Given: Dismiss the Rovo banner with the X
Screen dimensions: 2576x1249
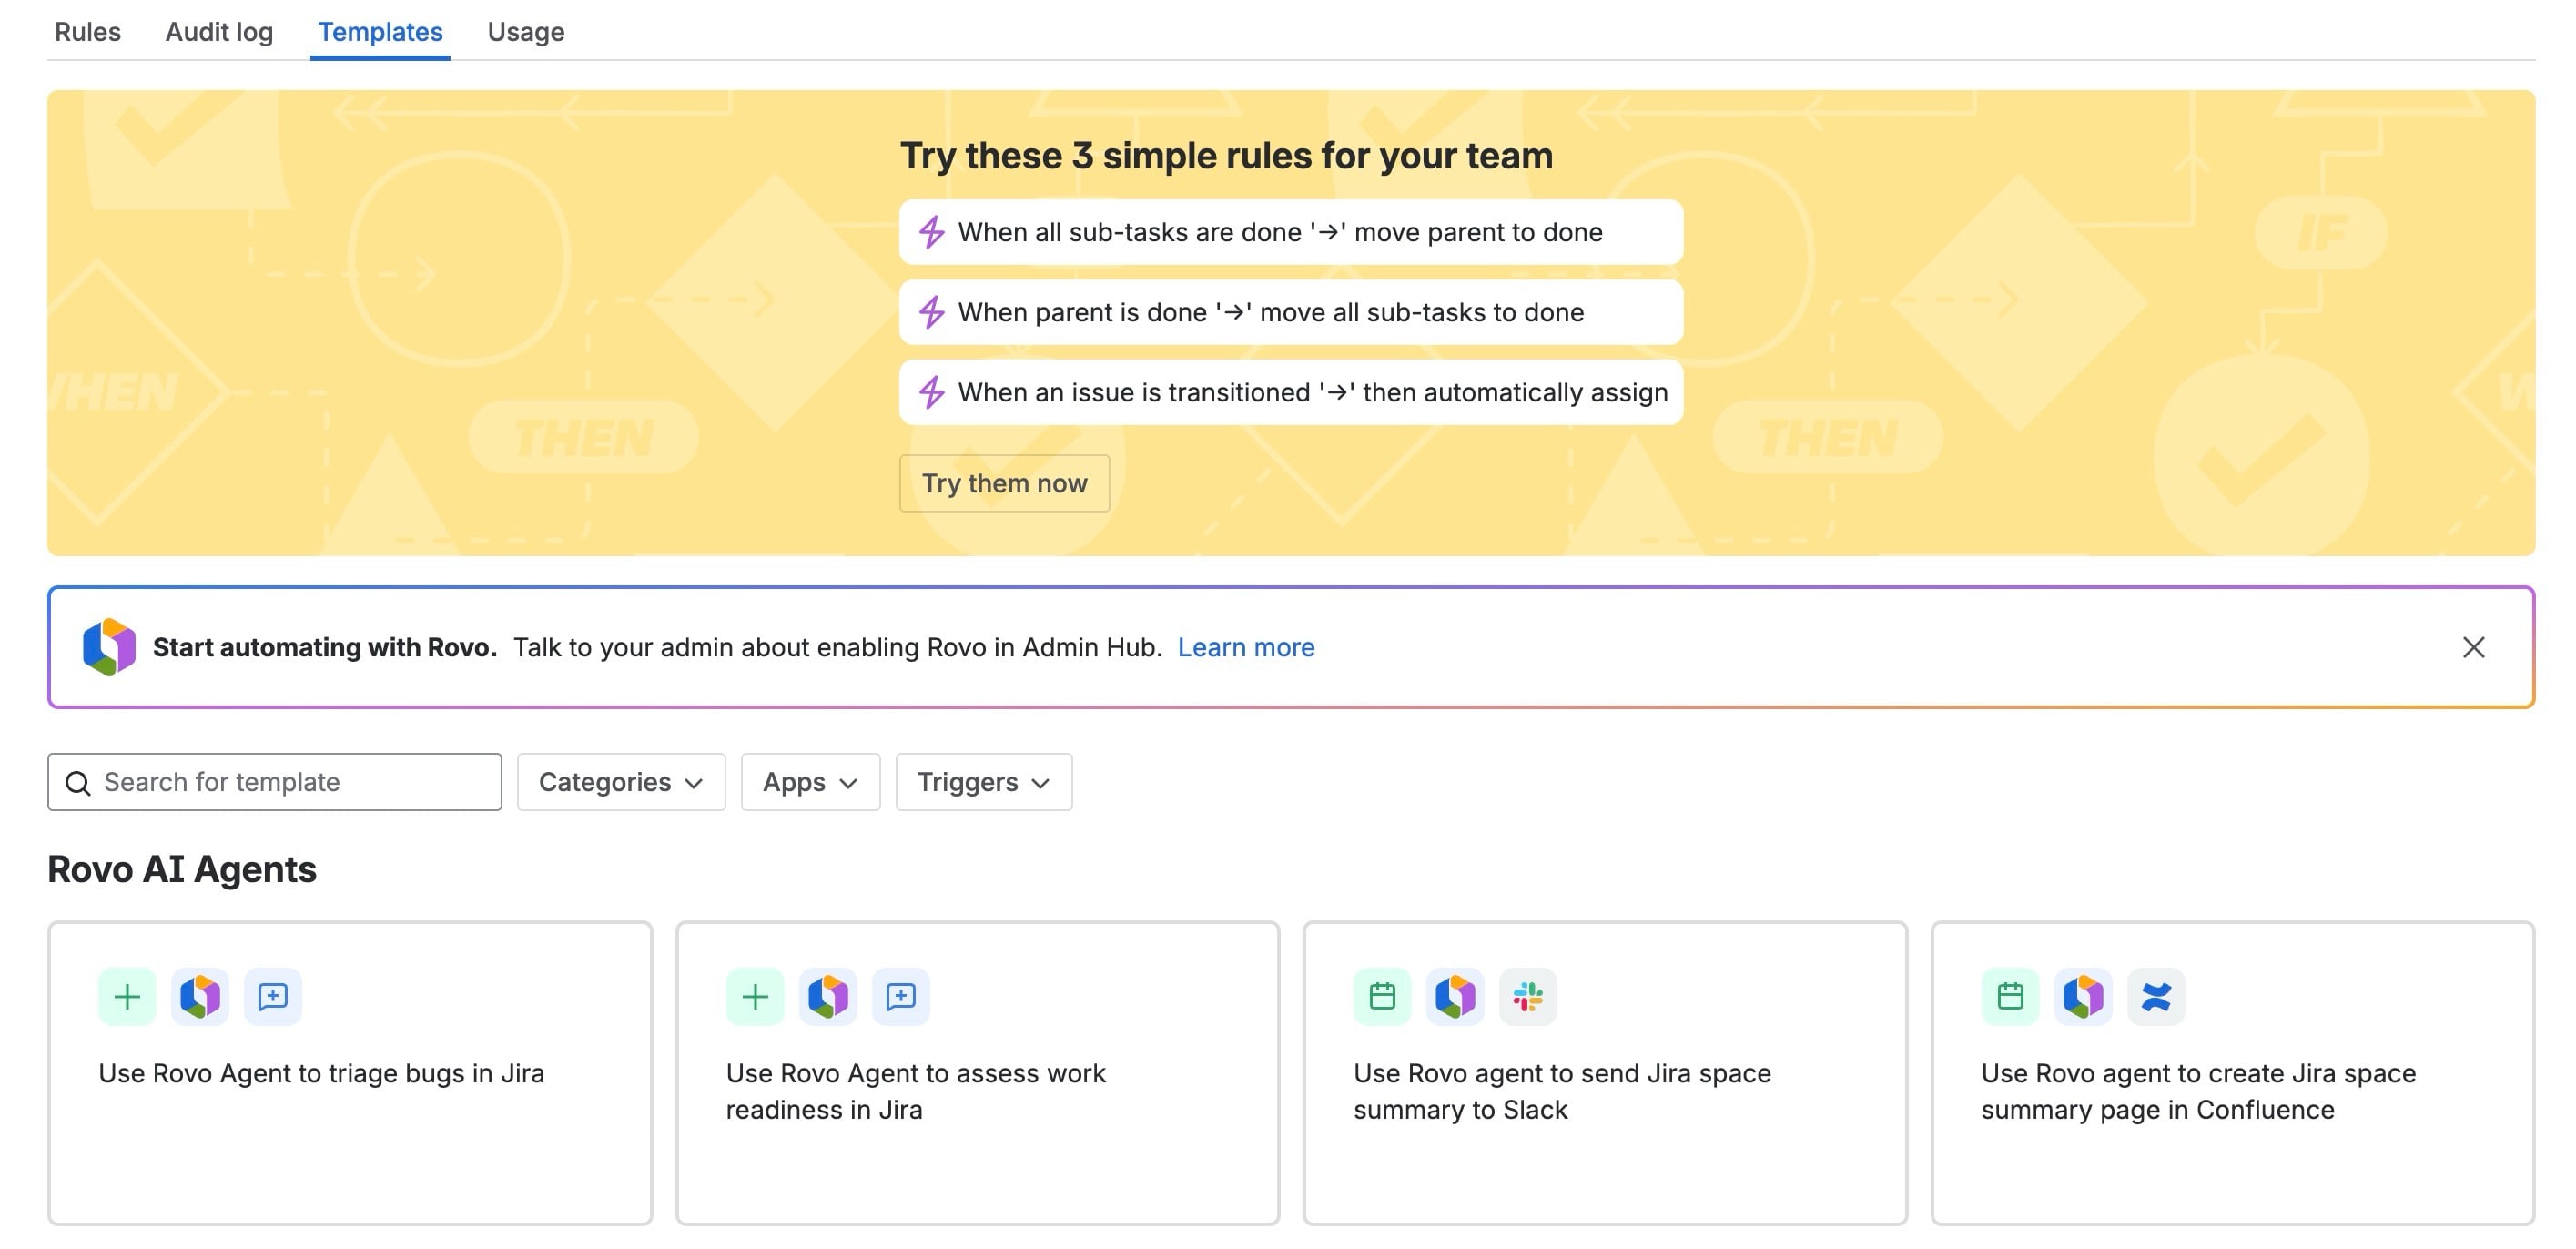Looking at the screenshot, I should [2473, 647].
